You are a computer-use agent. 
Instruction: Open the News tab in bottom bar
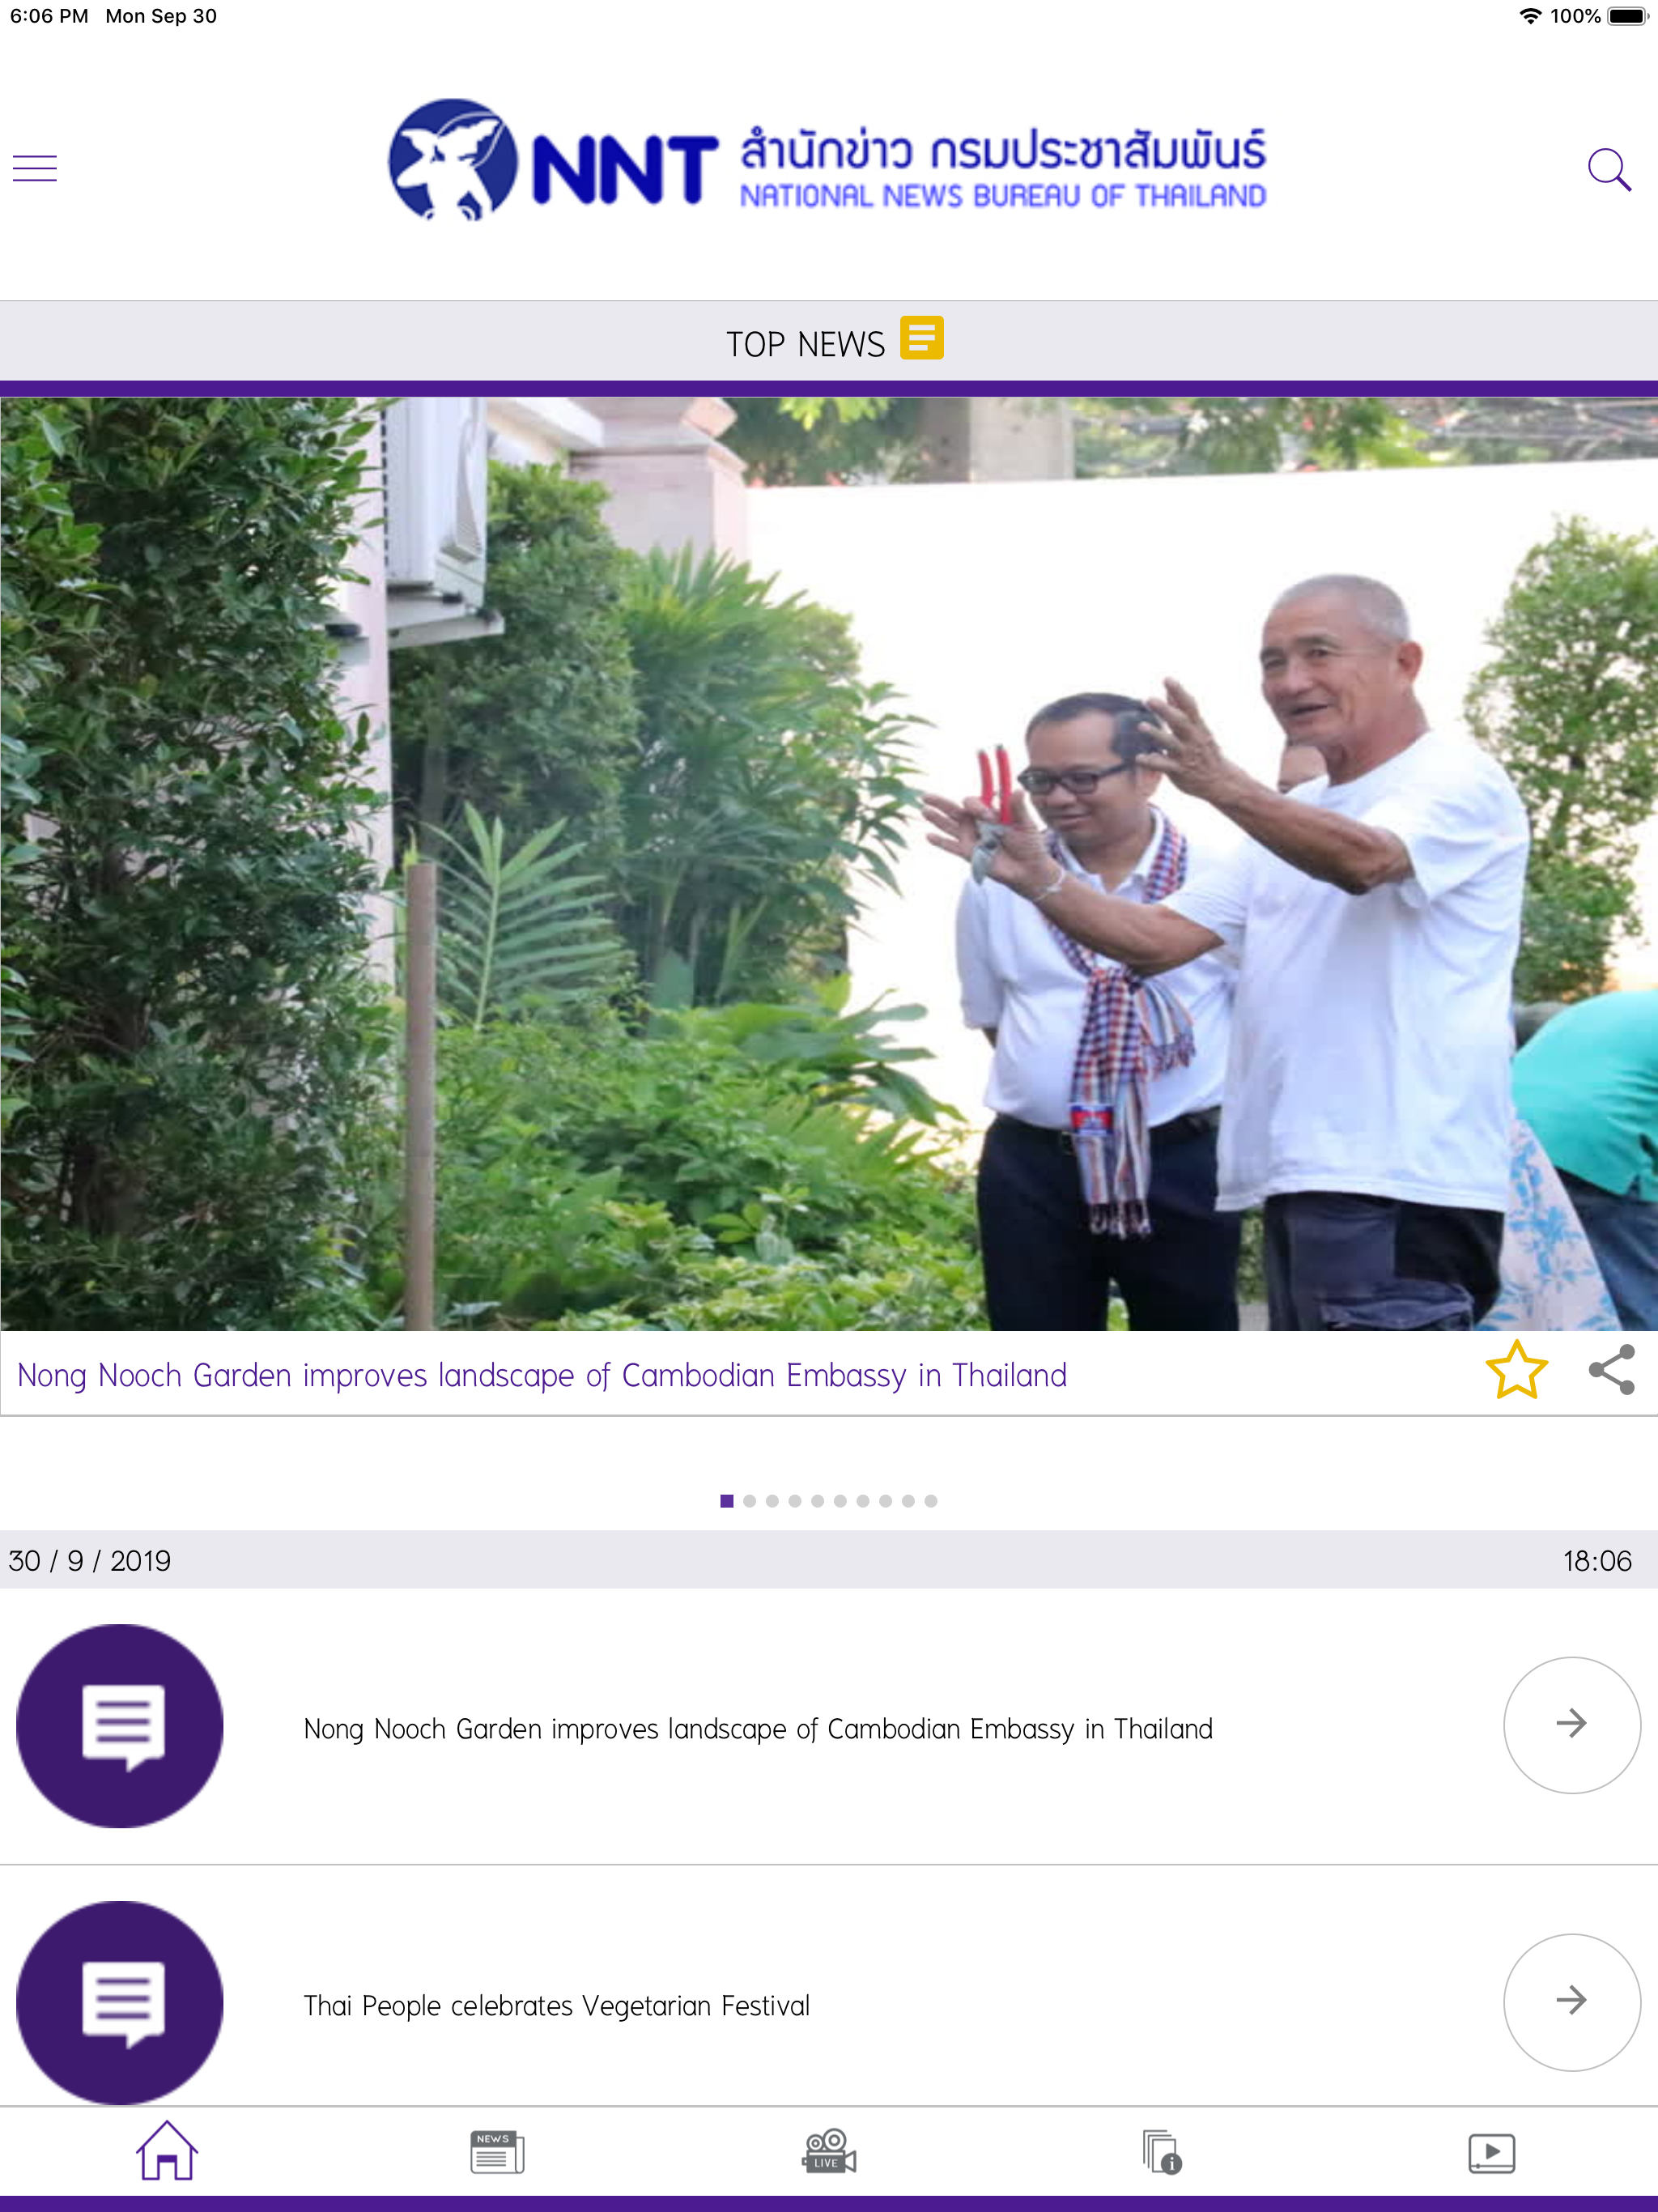497,2151
